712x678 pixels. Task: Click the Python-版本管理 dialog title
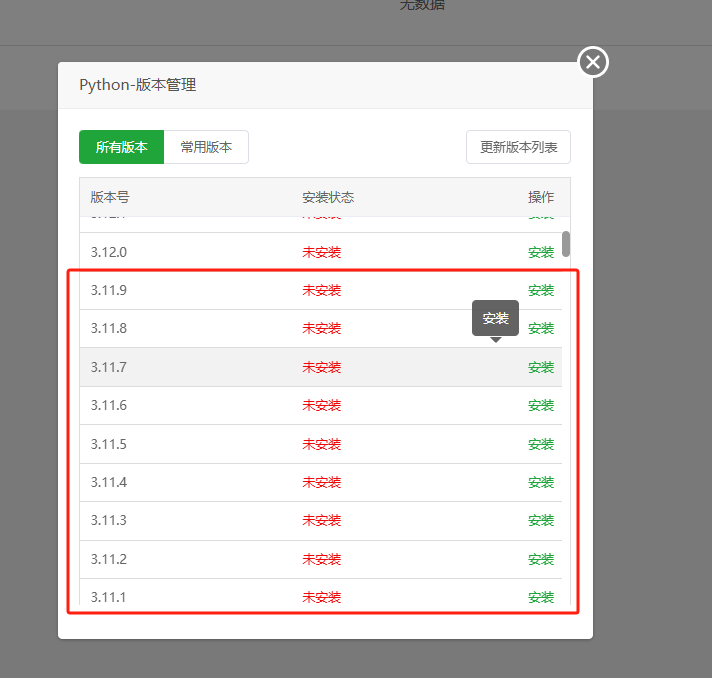click(138, 85)
